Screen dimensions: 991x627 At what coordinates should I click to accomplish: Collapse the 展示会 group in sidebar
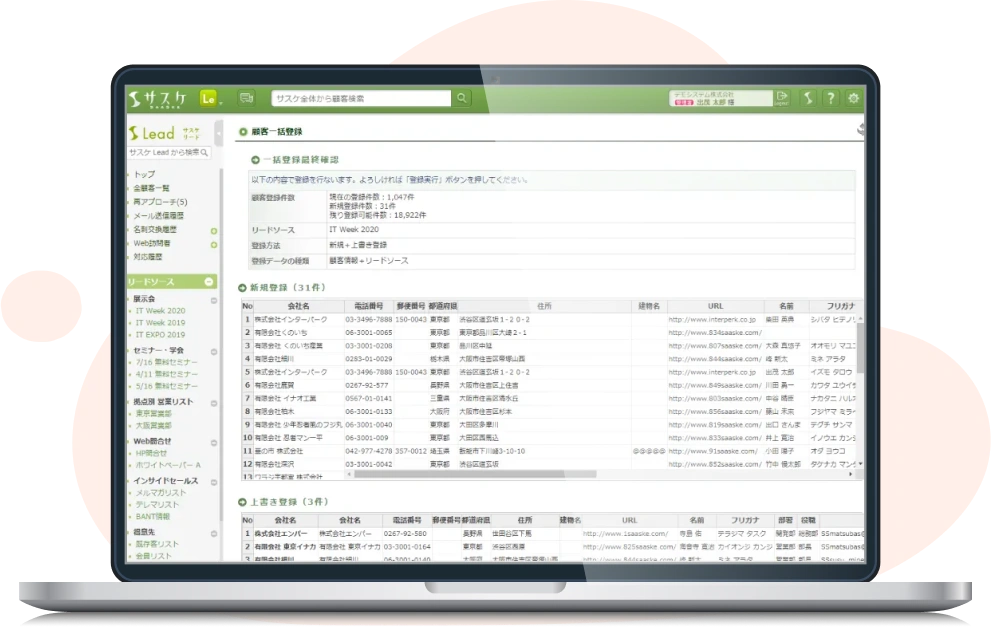click(213, 299)
